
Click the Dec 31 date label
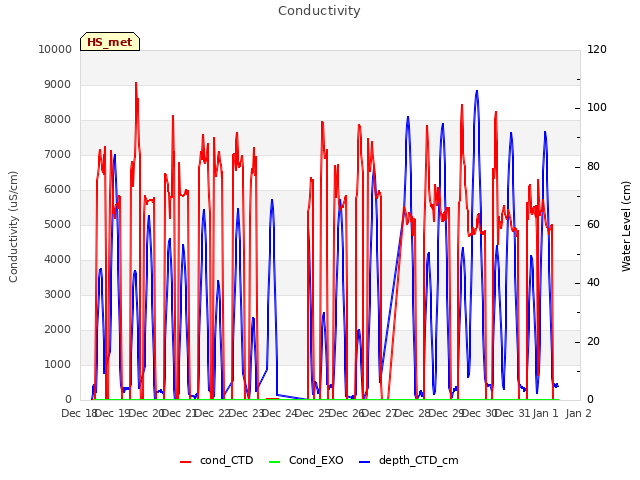pyautogui.click(x=512, y=413)
